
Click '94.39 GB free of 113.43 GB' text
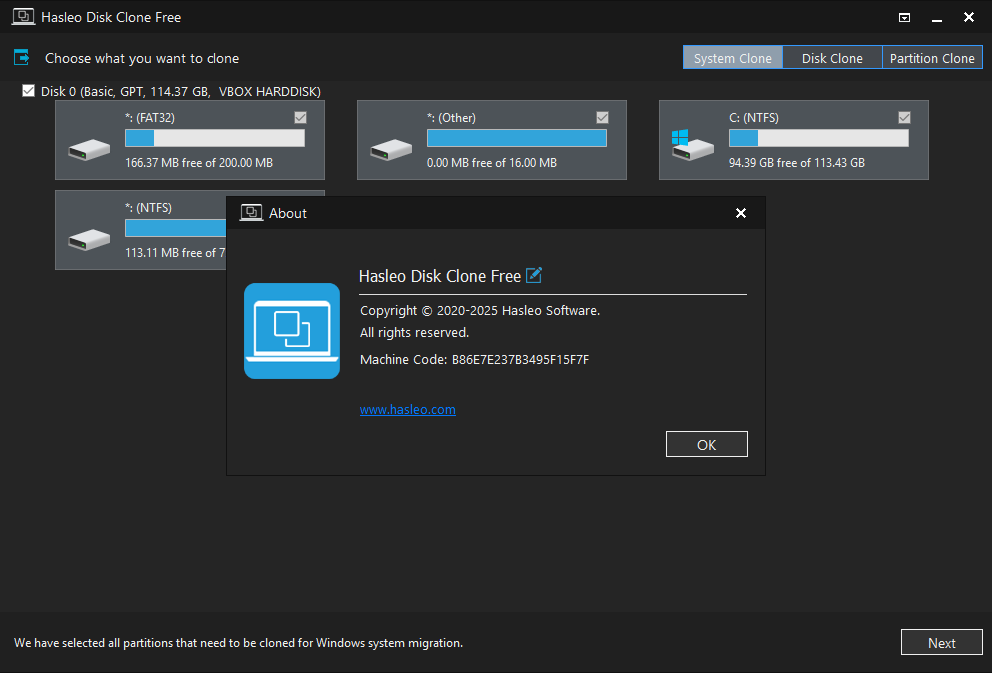tap(797, 163)
